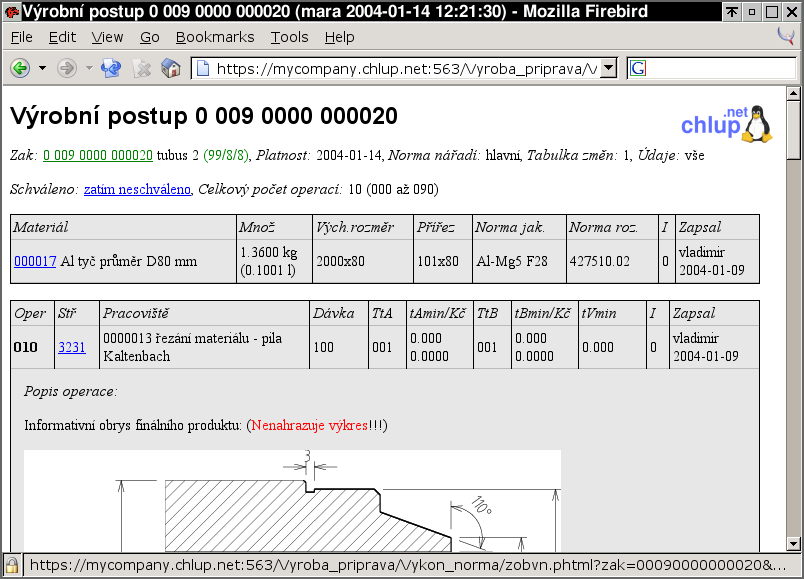
Task: Click the scrollbar down arrow
Action: (793, 544)
